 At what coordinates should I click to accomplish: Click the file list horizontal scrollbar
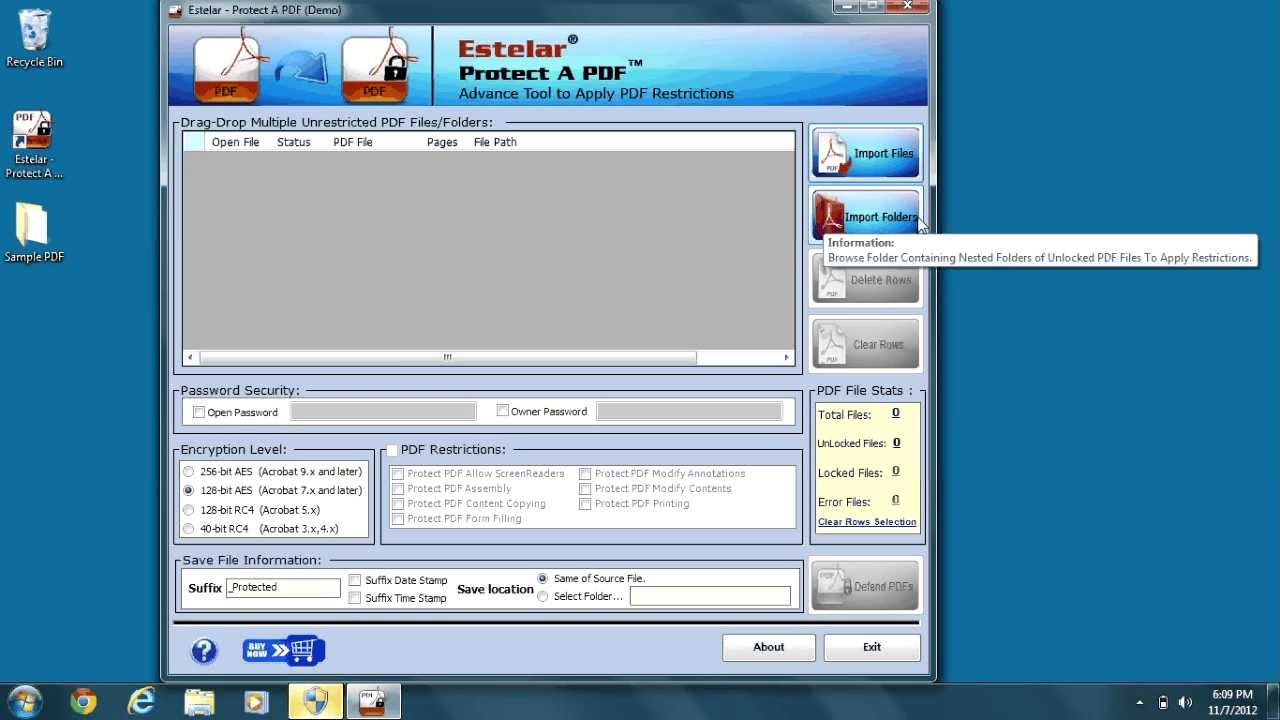click(x=448, y=357)
